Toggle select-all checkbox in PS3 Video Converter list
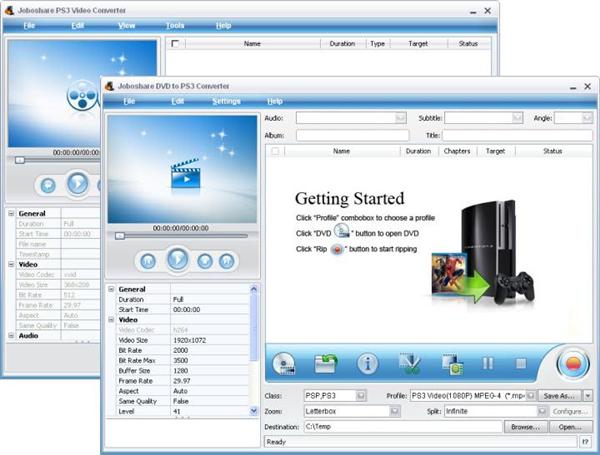Screen dimensions: 600x455 (x=175, y=44)
